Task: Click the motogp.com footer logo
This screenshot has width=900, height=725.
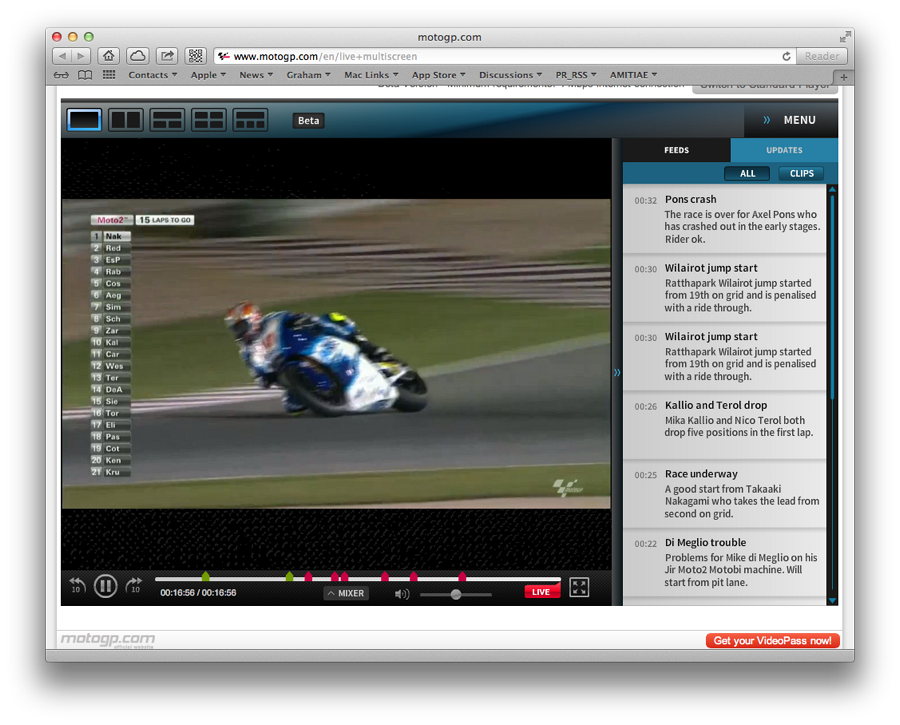Action: coord(108,639)
